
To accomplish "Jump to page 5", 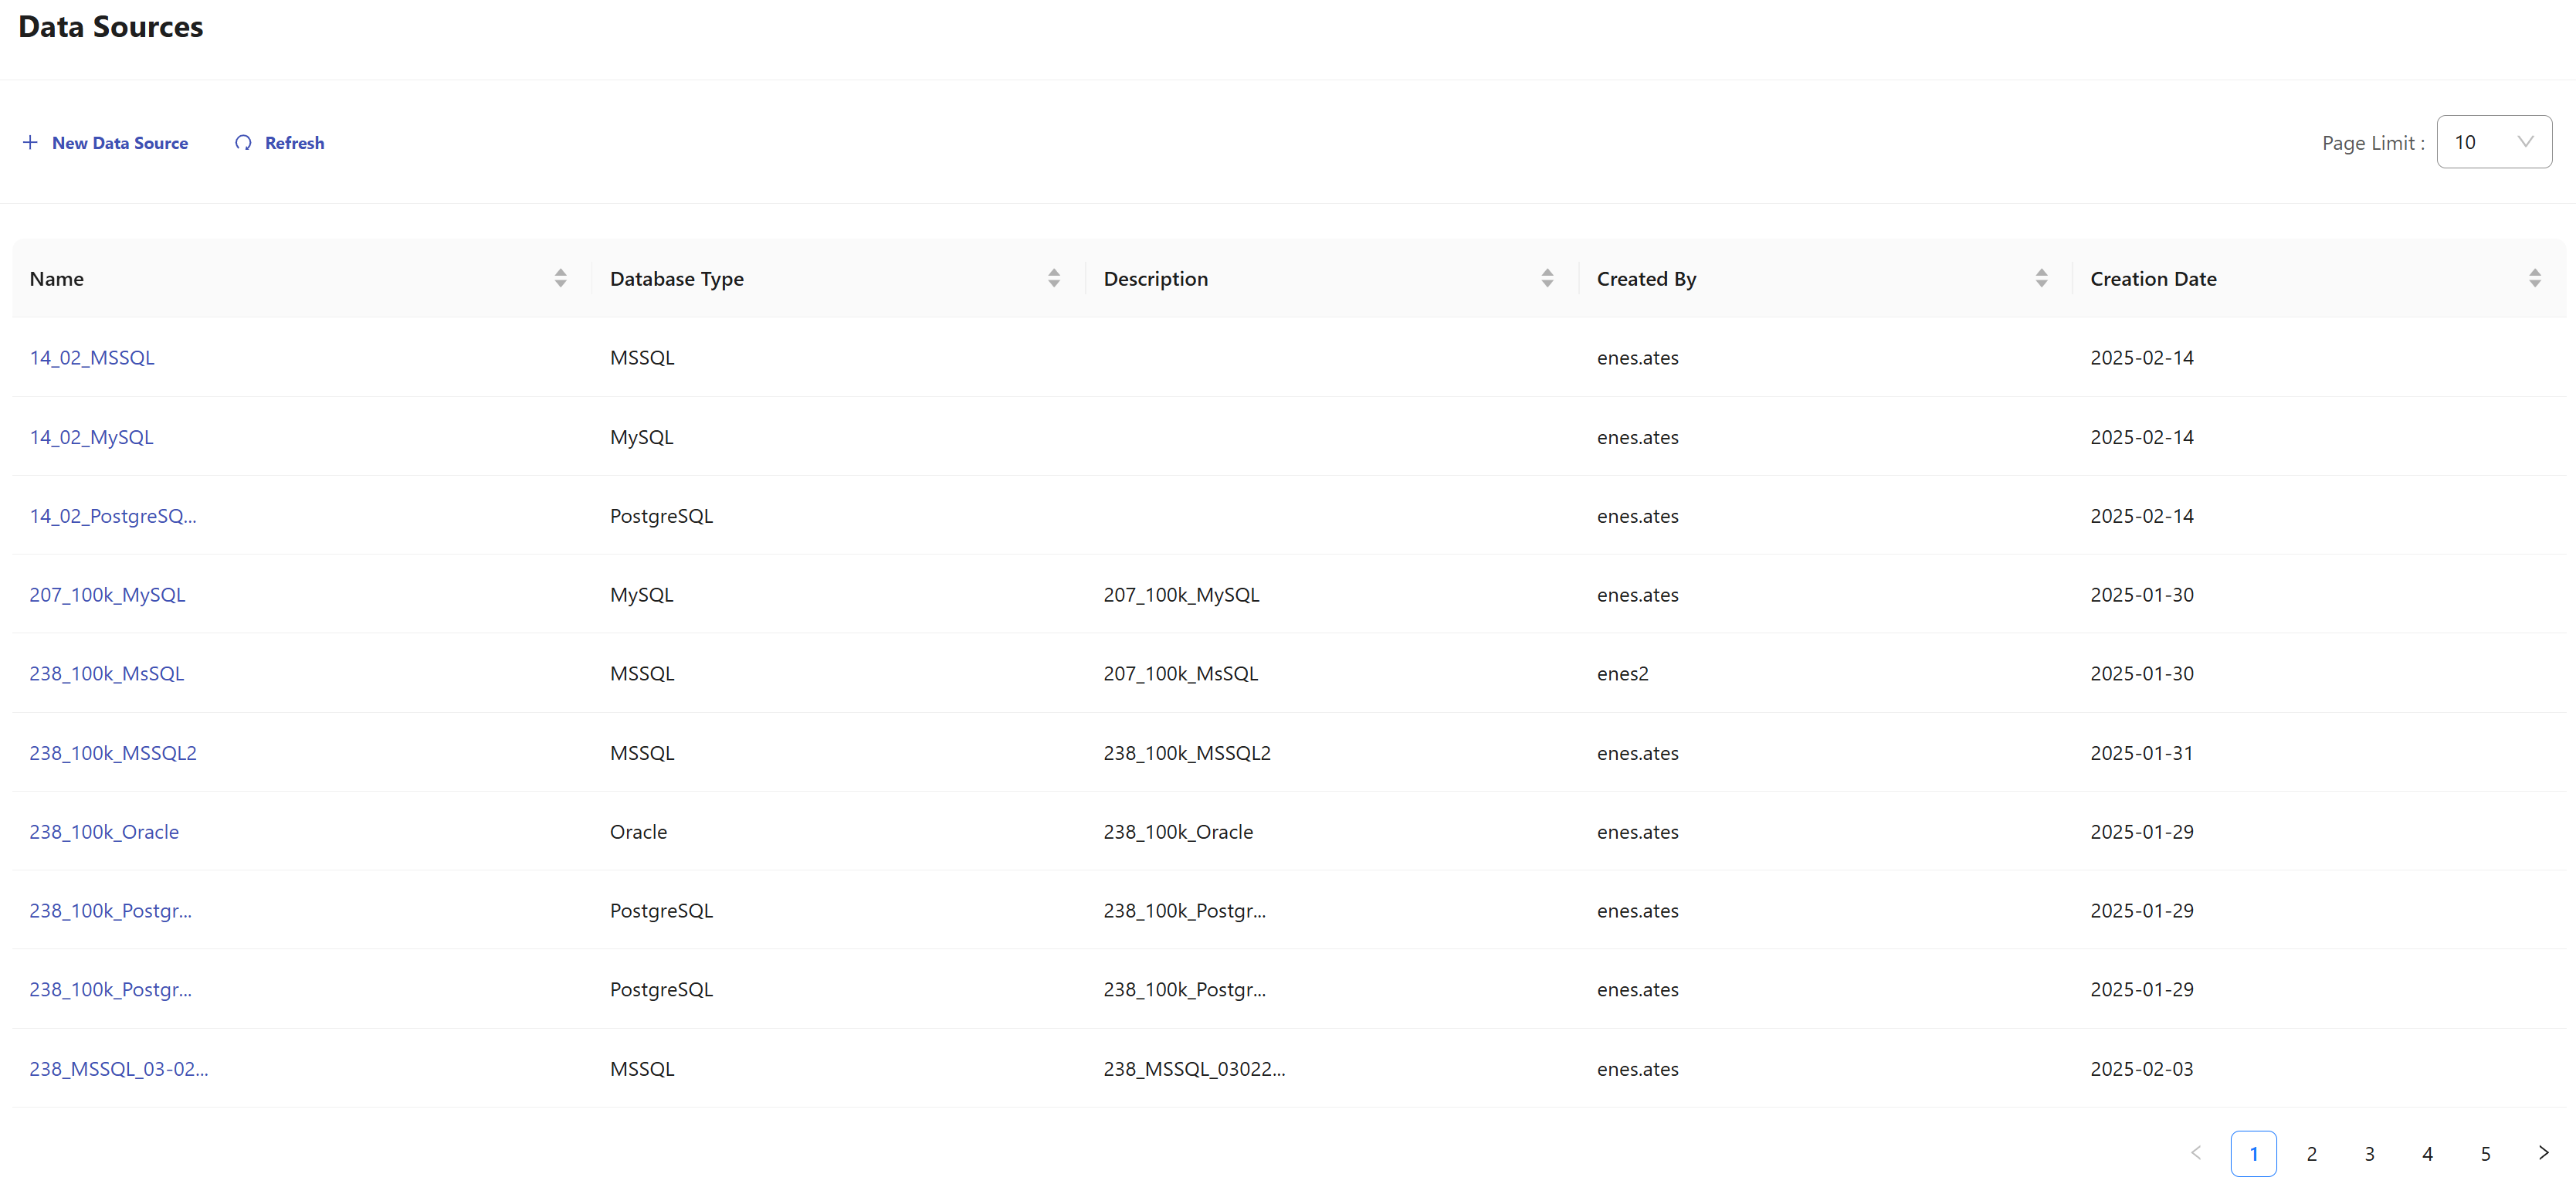I will [2485, 1154].
